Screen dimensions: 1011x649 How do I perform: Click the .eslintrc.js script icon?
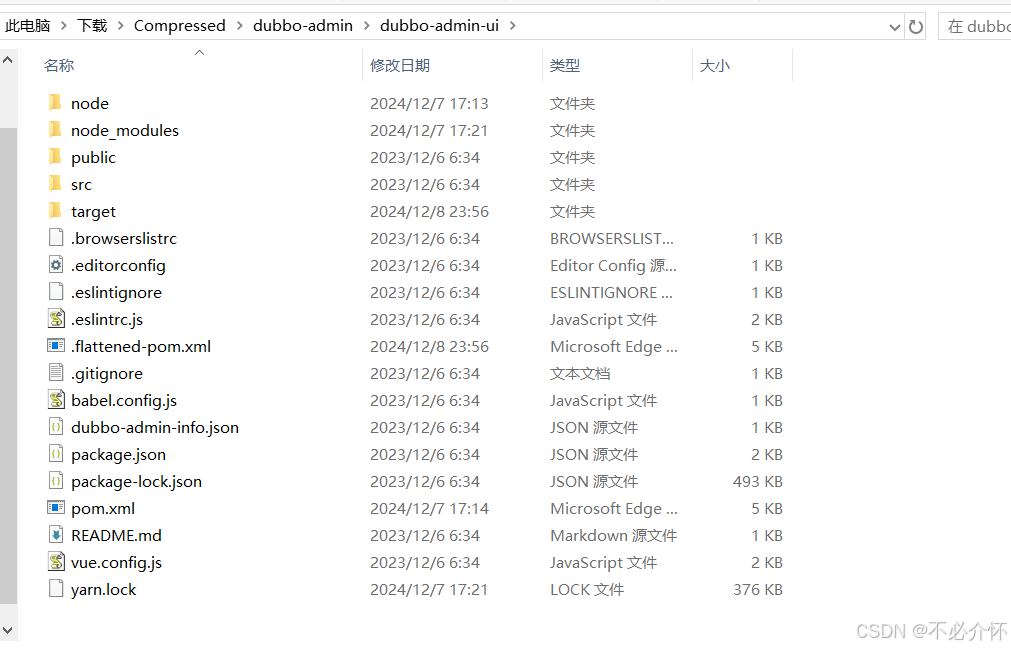[56, 318]
